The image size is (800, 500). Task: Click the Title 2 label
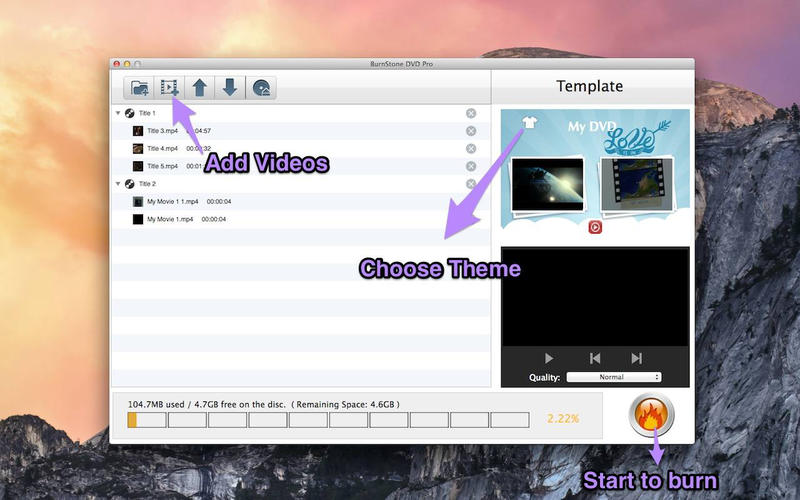[147, 184]
